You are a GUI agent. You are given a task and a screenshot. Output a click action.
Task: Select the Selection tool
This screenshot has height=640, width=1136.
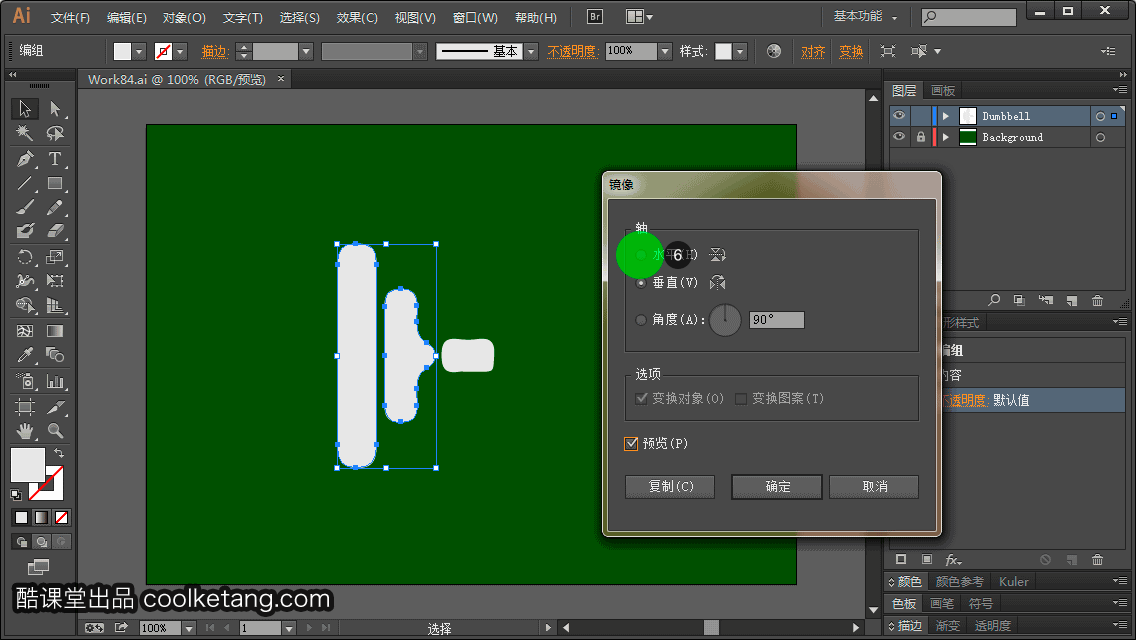(25, 109)
